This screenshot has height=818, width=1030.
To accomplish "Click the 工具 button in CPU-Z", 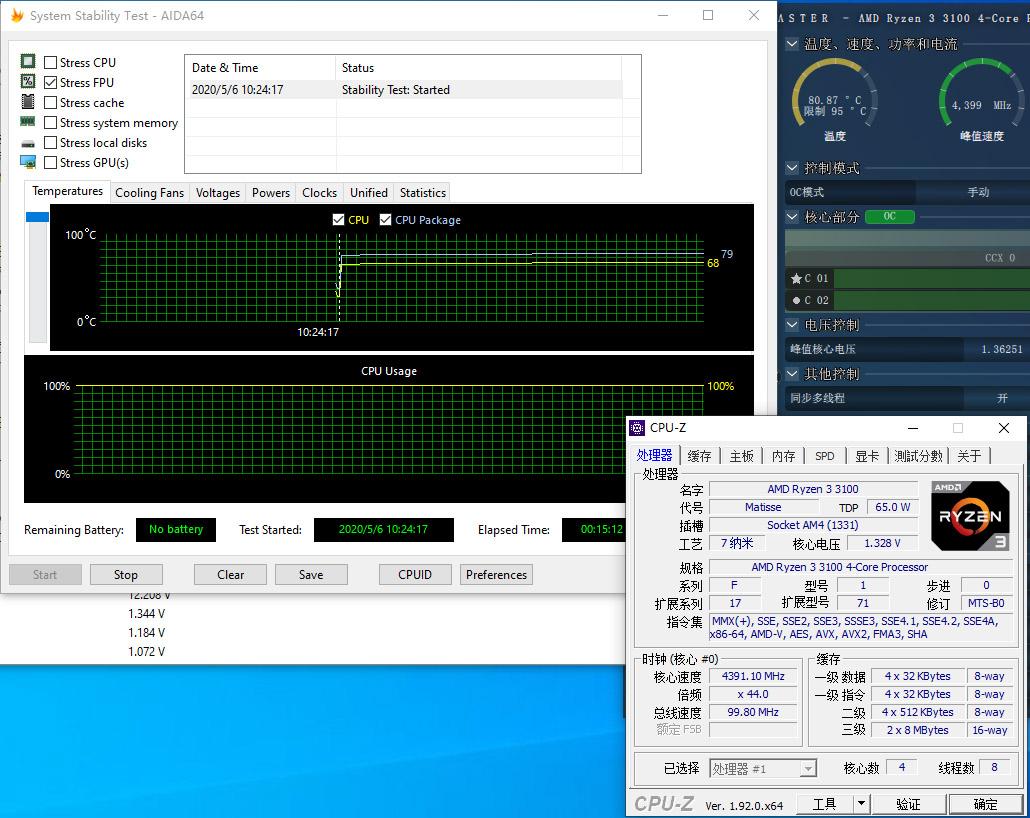I will (x=824, y=804).
